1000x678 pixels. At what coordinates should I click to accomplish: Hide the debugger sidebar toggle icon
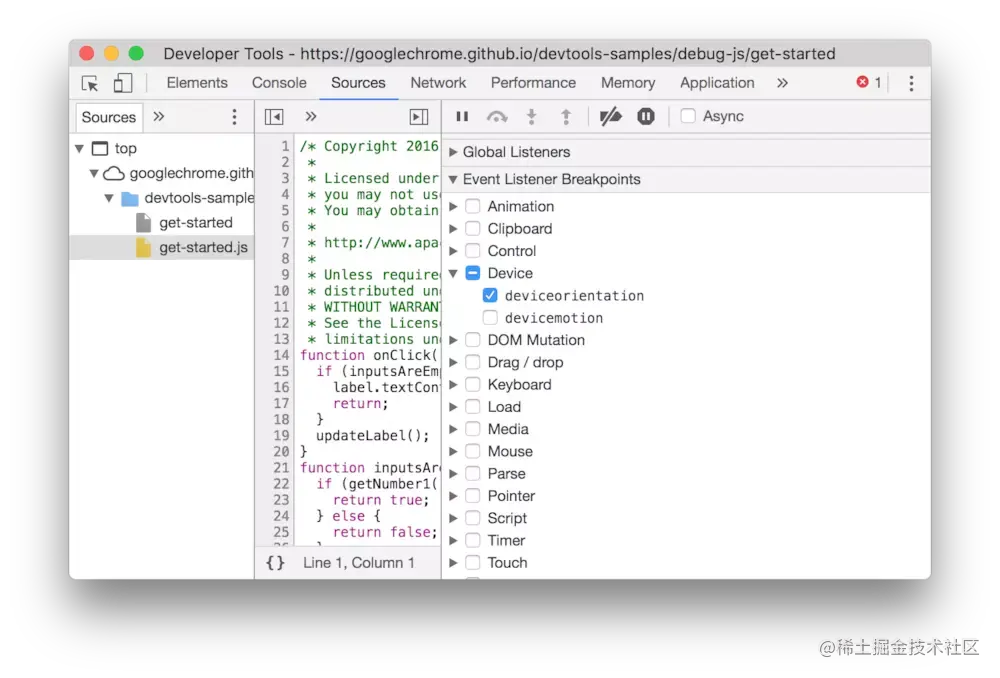pos(418,117)
